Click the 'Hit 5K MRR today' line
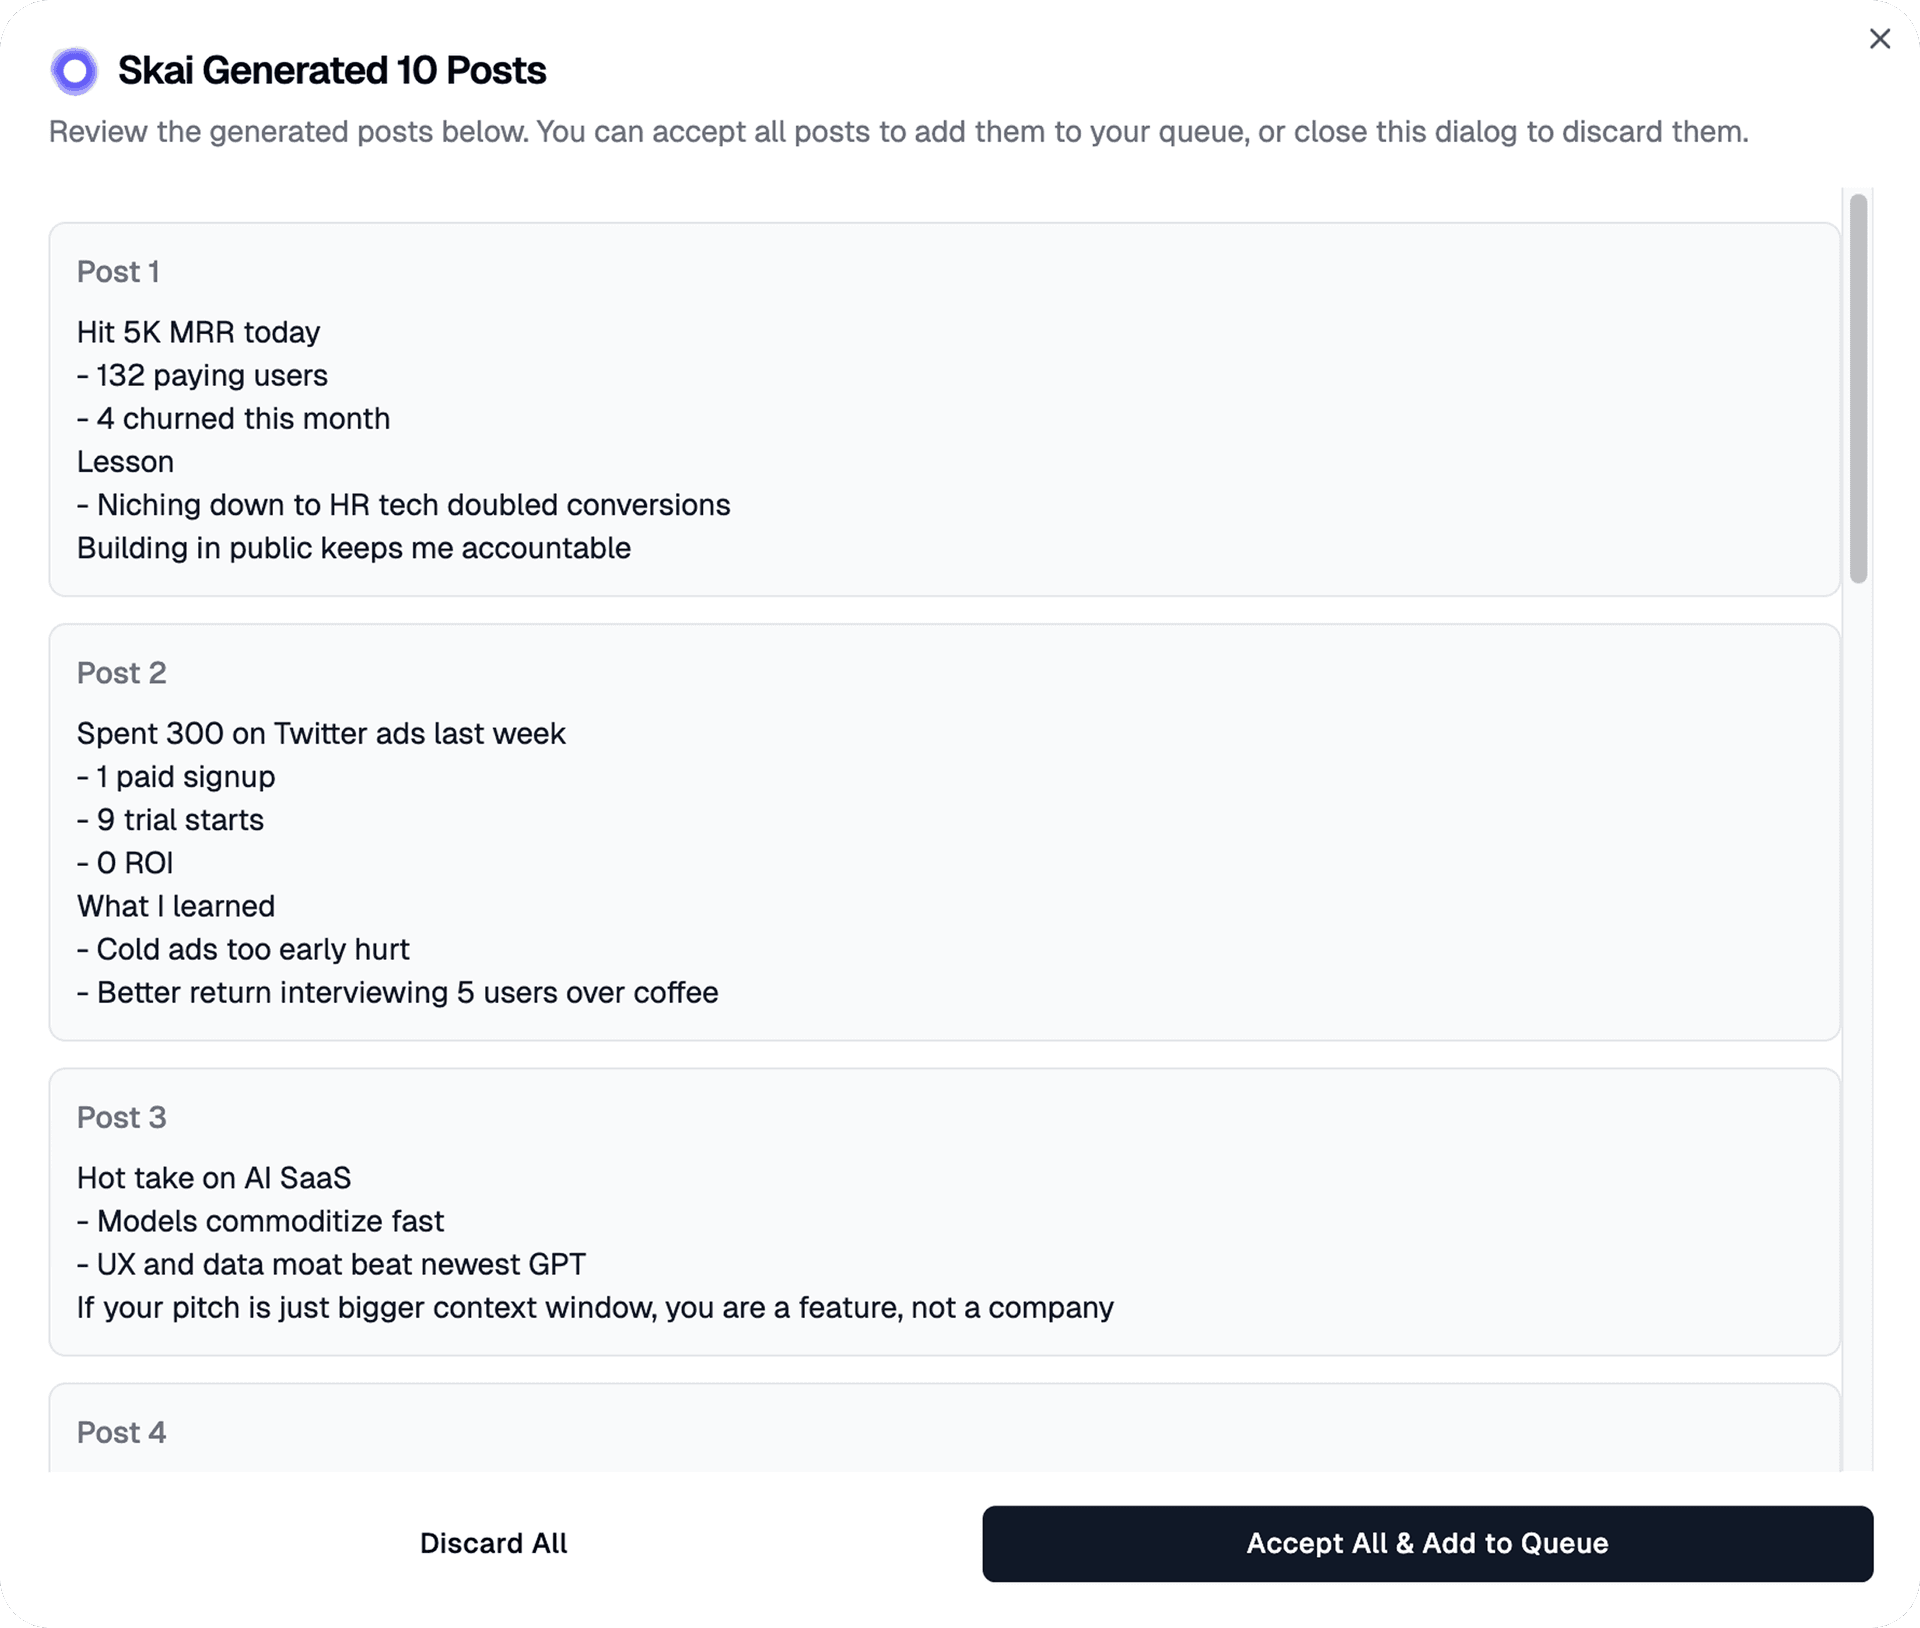Image resolution: width=1920 pixels, height=1628 pixels. point(198,332)
